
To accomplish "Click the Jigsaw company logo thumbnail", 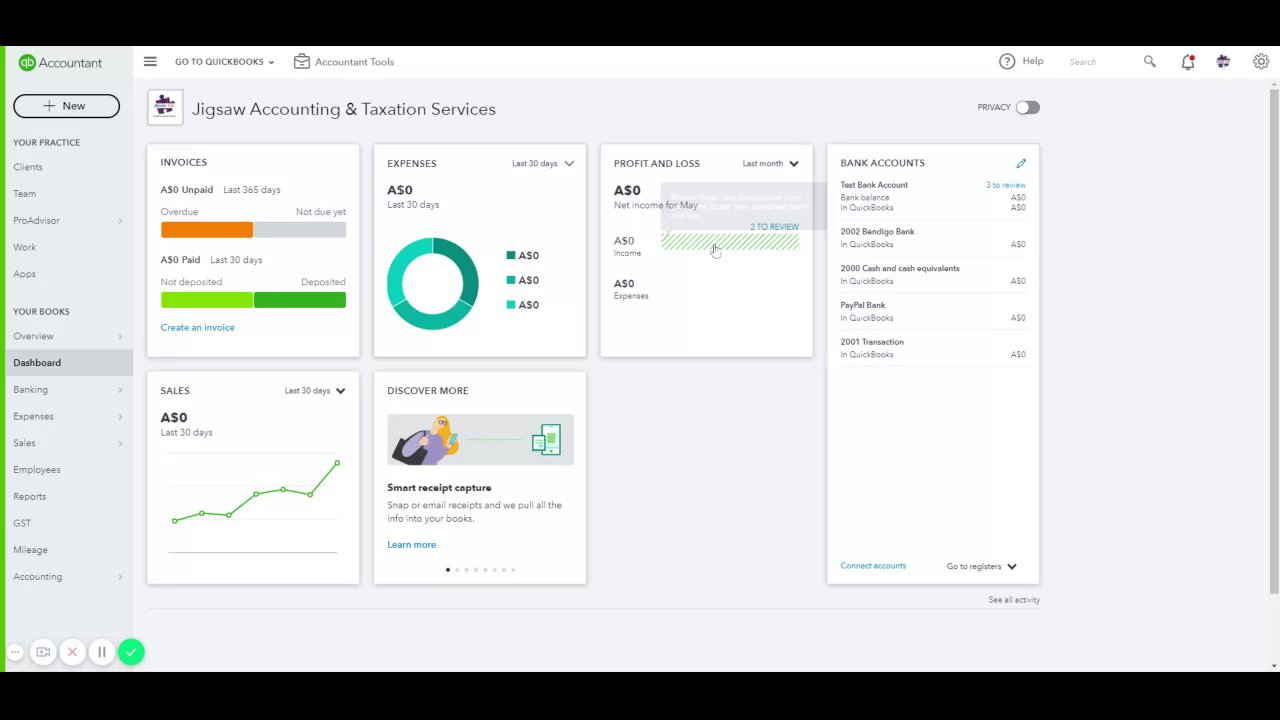I will [x=165, y=107].
